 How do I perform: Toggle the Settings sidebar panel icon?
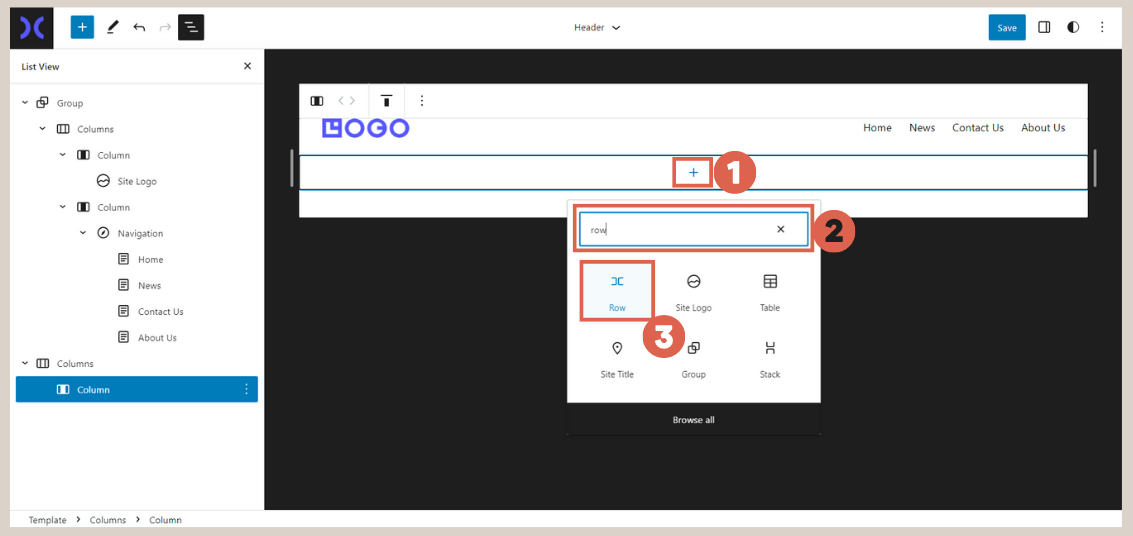(1044, 27)
